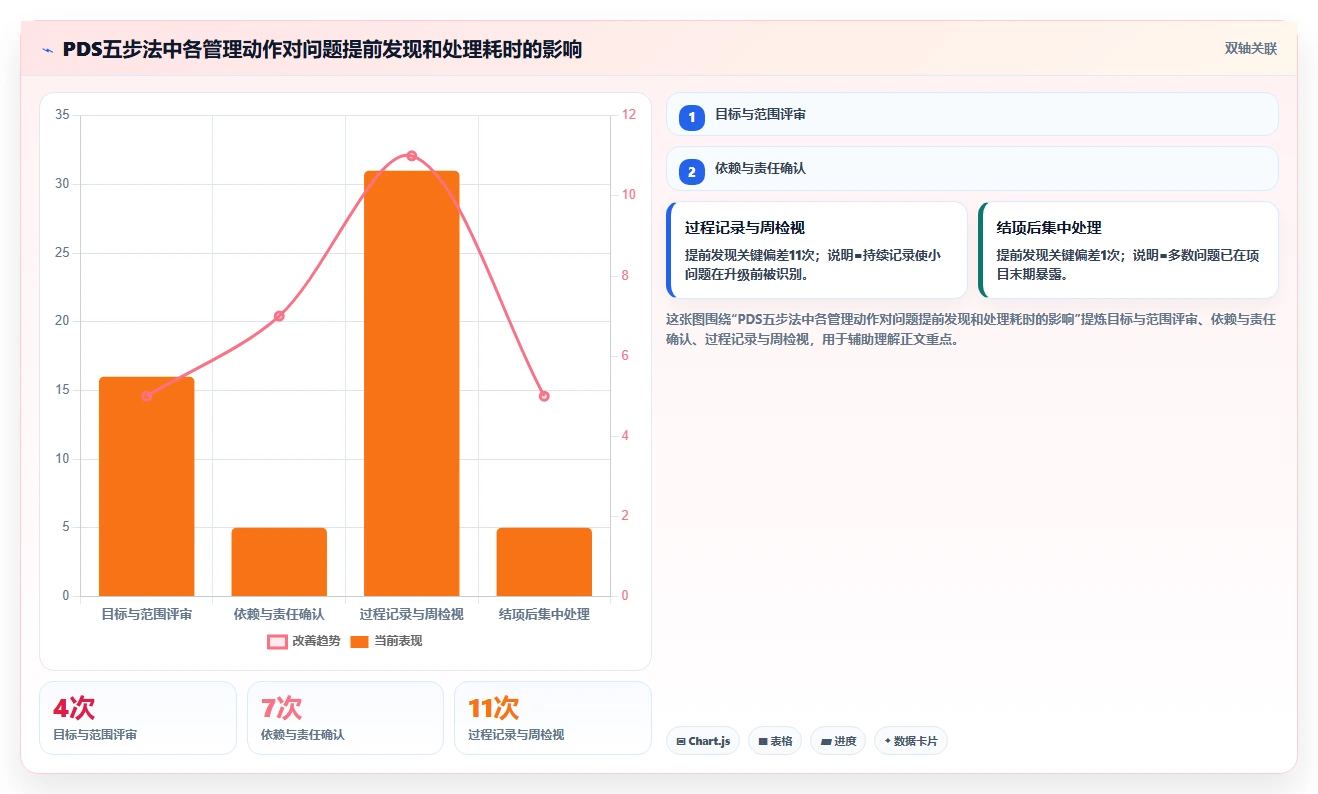Click the 数据卡片 tag

[x=911, y=741]
